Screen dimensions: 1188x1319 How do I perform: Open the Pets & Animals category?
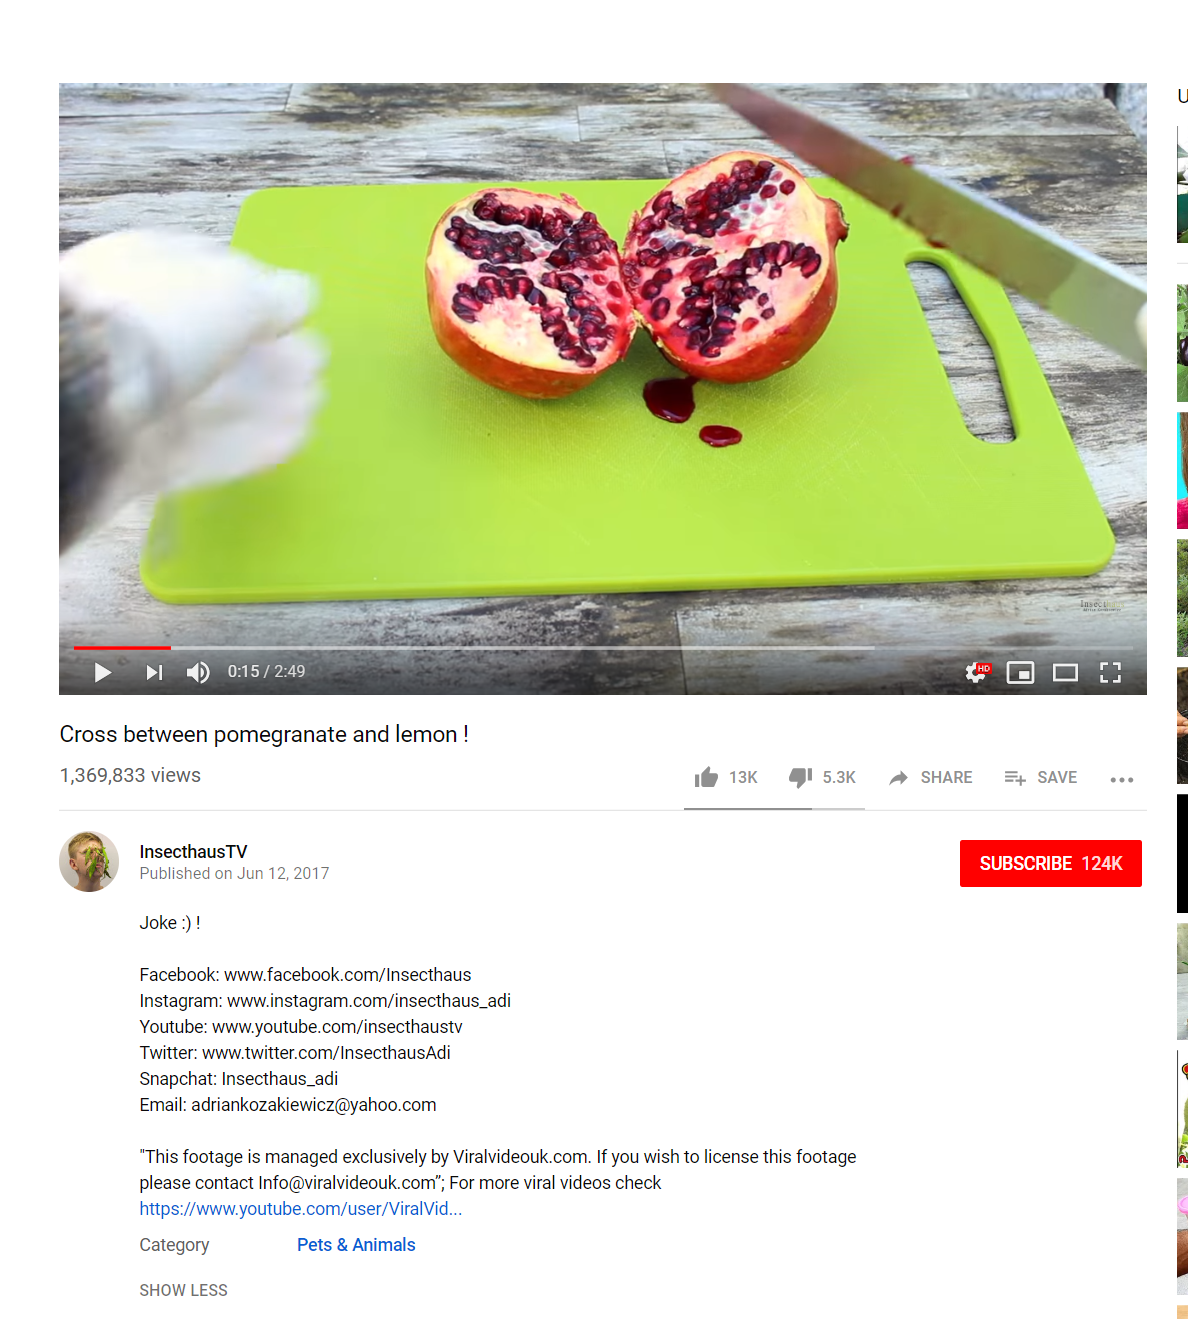[356, 1244]
